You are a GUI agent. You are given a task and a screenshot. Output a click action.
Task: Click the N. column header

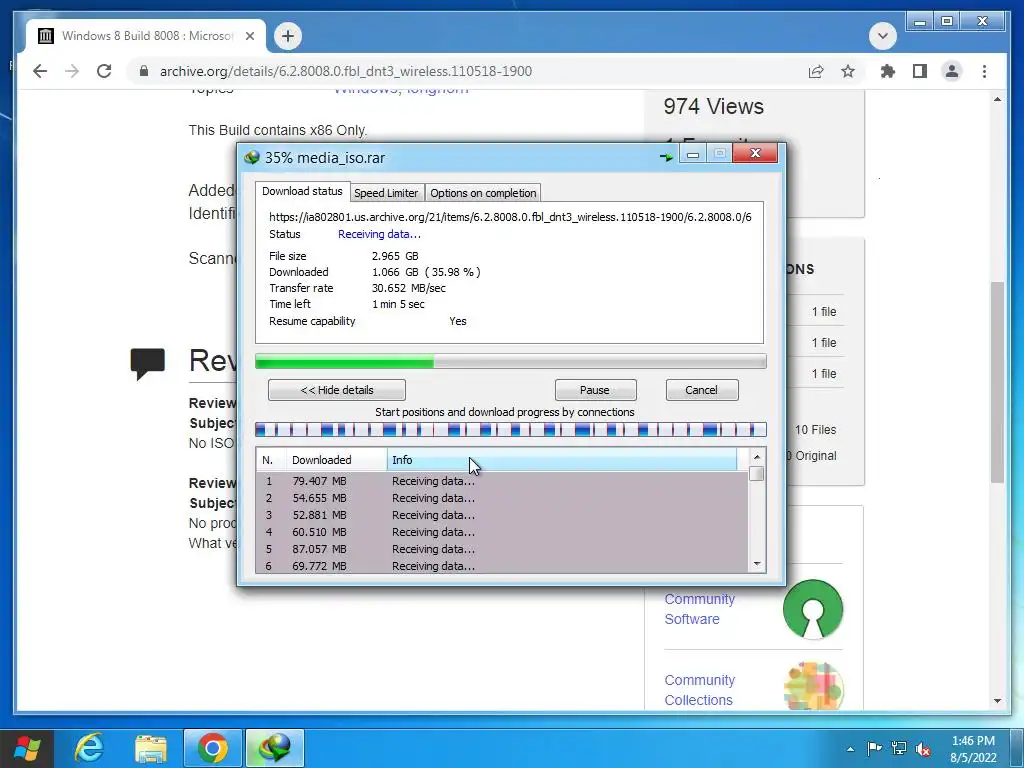[x=271, y=460]
